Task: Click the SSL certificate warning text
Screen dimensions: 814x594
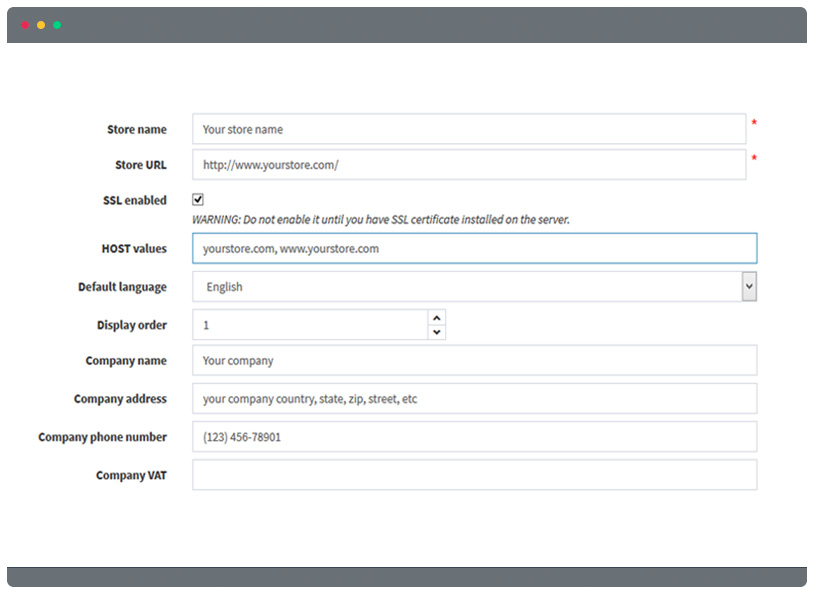Action: click(x=381, y=220)
